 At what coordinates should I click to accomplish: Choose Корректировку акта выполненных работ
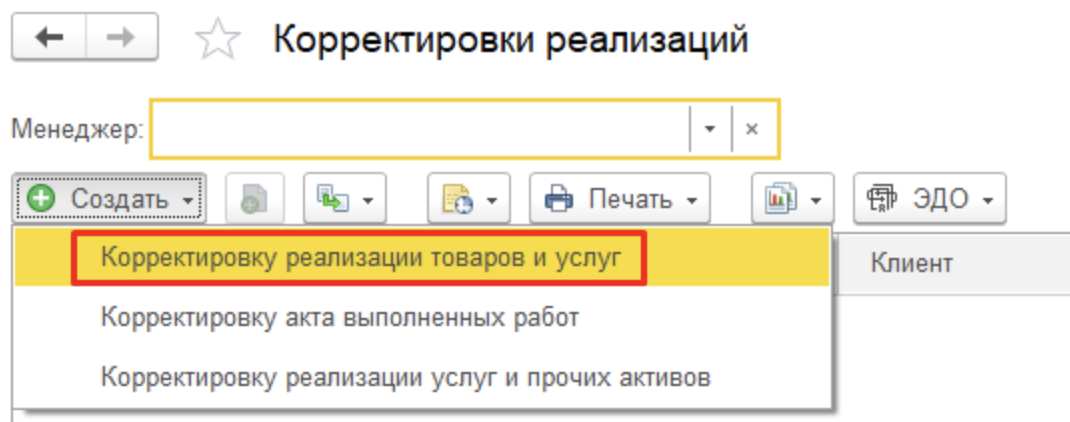340,319
